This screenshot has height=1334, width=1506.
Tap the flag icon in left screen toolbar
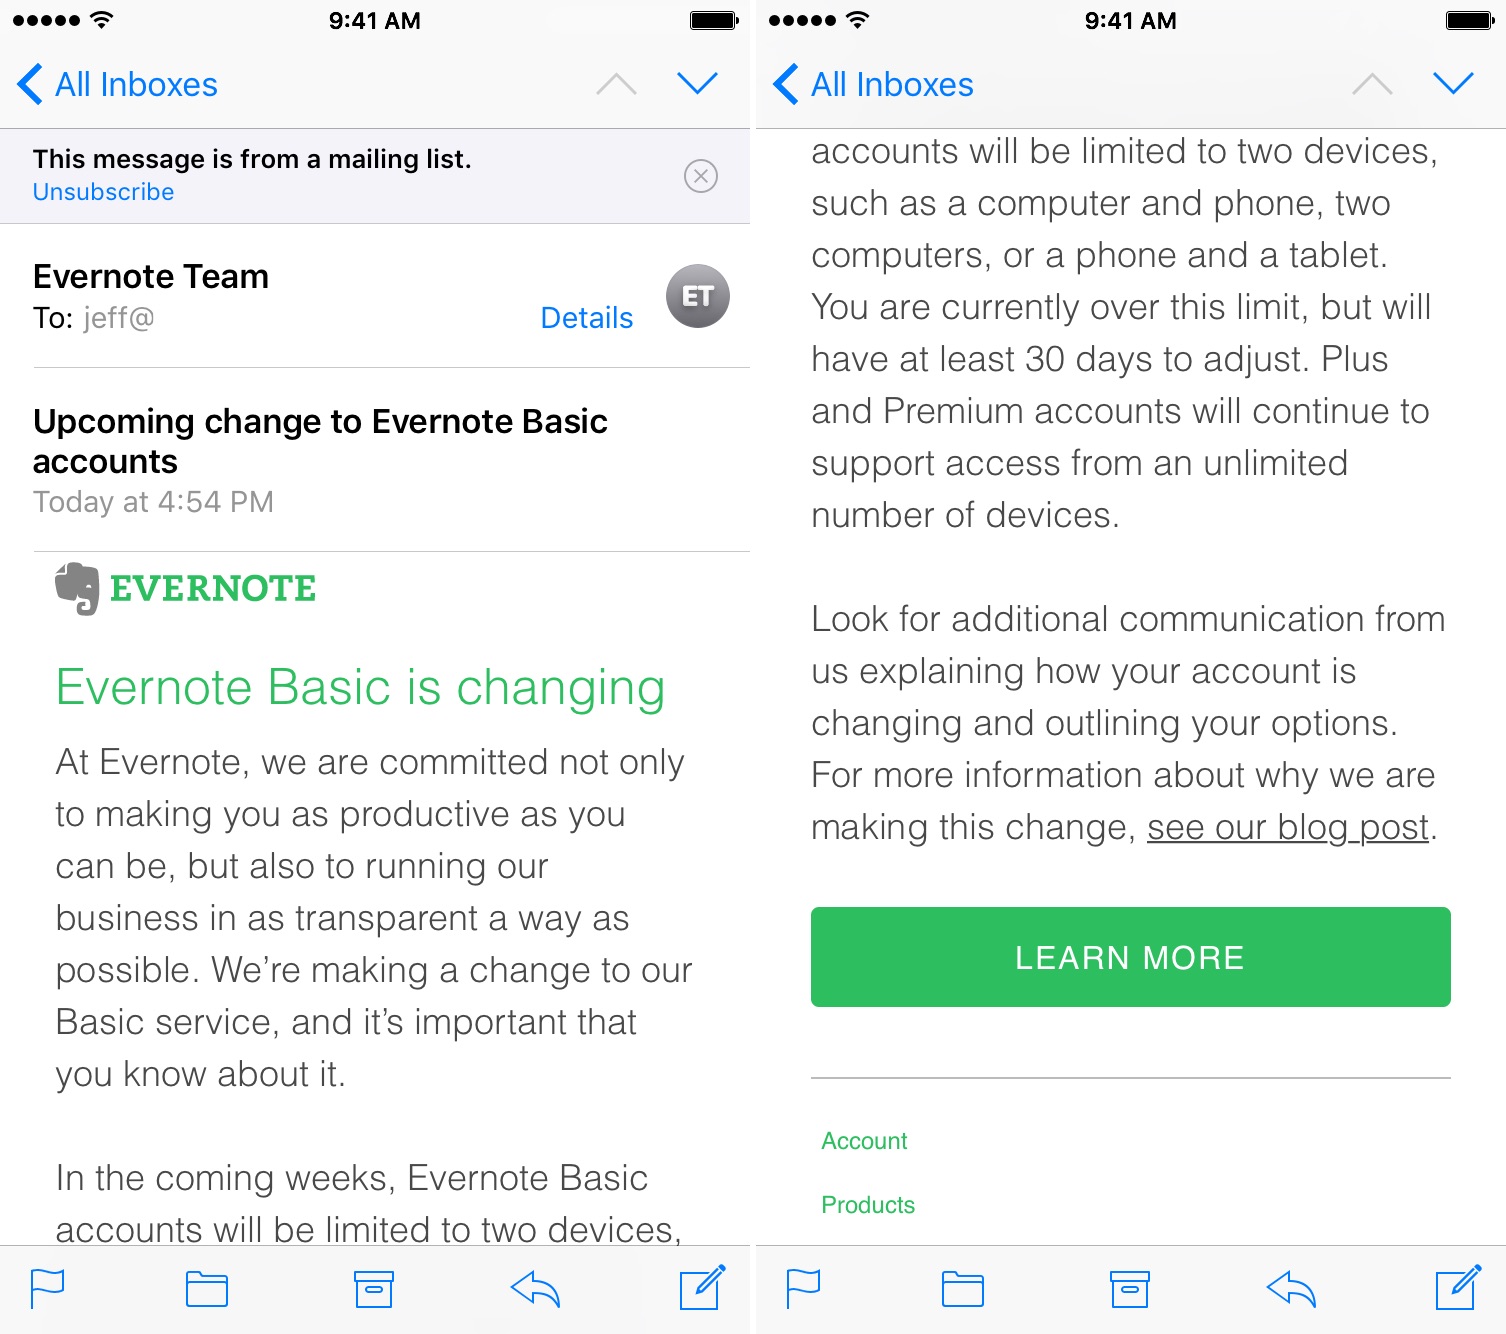click(47, 1288)
